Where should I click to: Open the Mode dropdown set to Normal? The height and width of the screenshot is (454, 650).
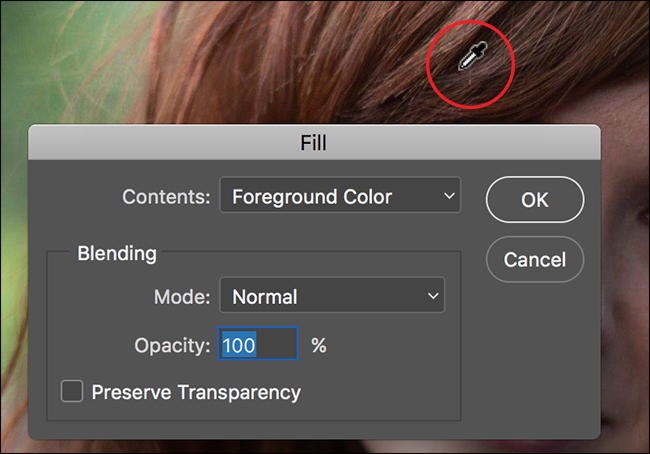pos(331,296)
